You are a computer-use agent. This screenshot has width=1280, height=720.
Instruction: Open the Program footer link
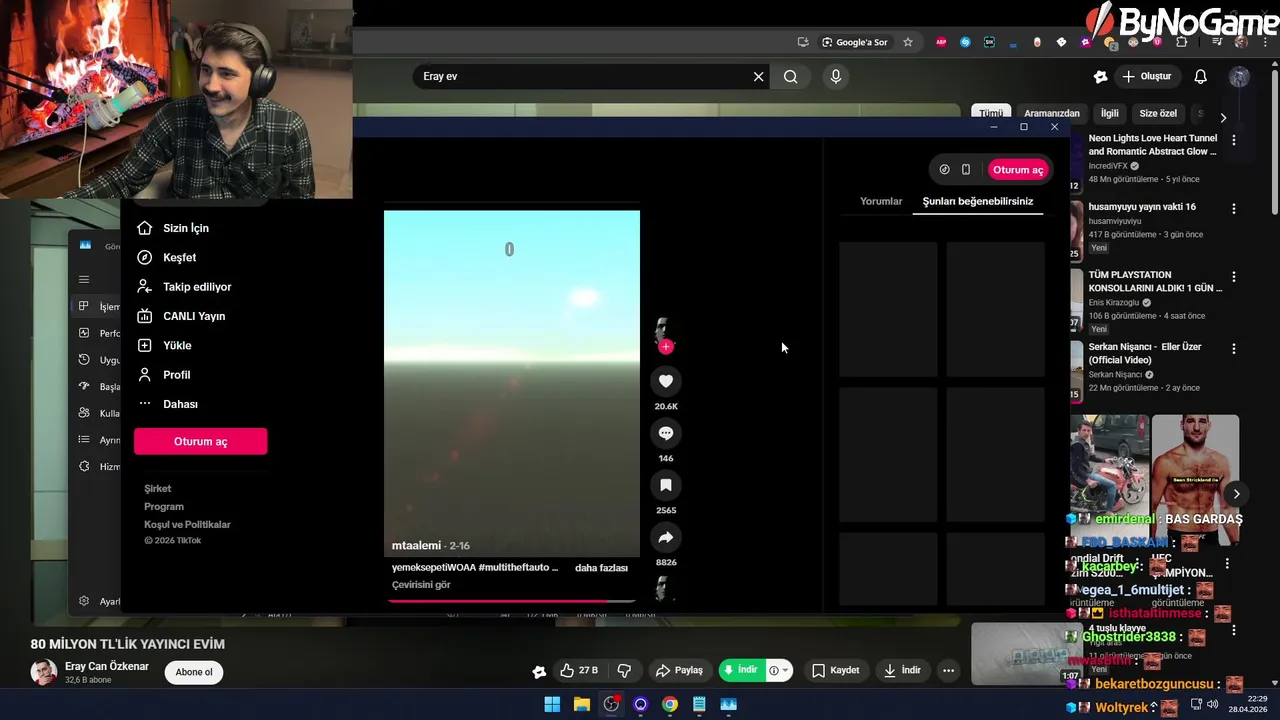164,507
